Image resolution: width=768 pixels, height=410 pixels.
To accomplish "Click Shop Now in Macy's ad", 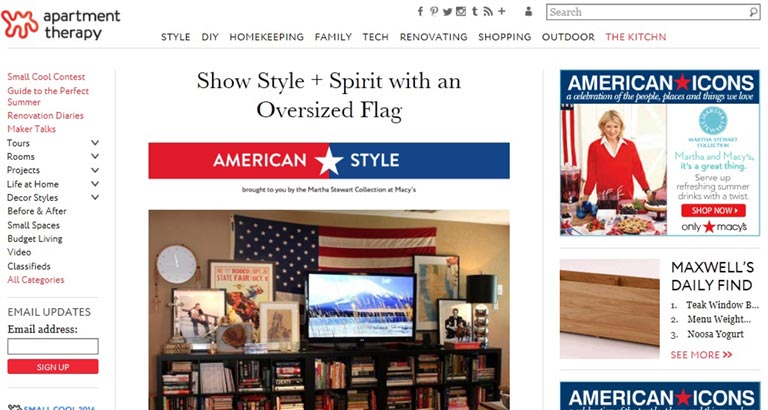I will 713,211.
